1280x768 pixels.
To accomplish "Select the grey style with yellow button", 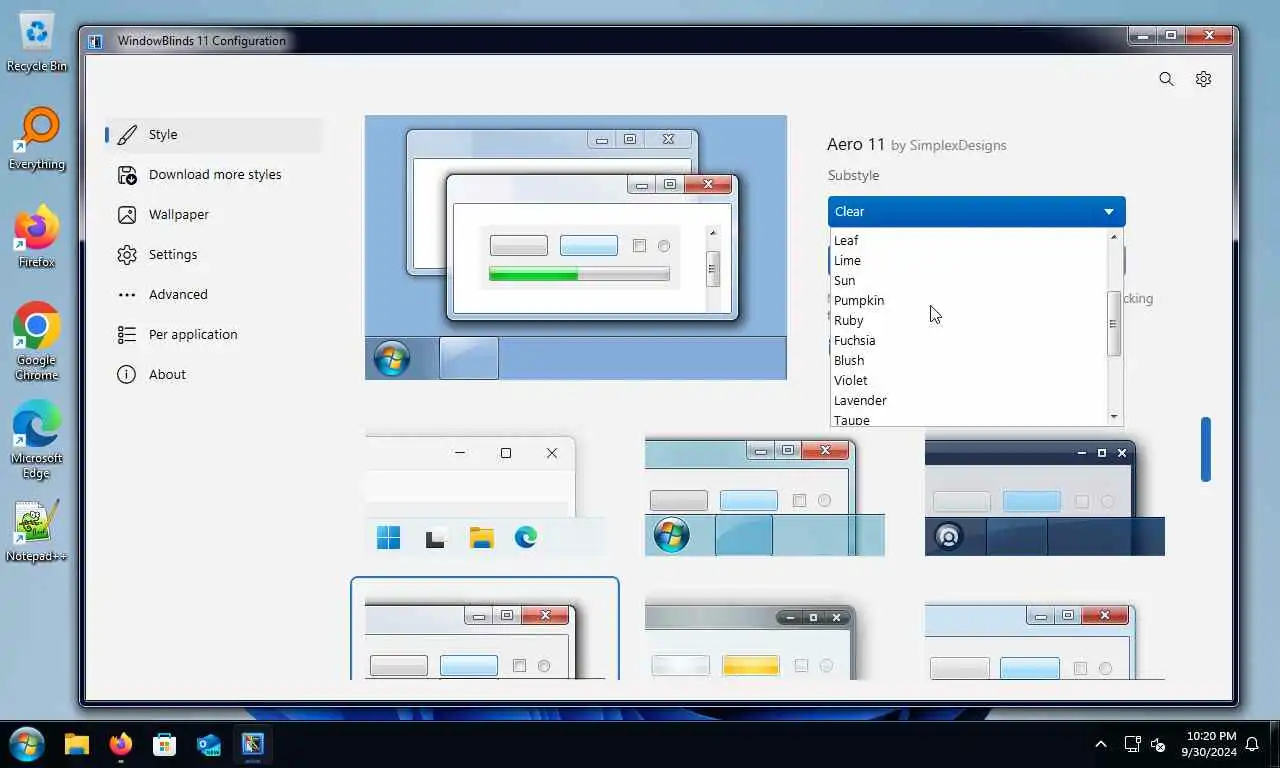I will 765,640.
